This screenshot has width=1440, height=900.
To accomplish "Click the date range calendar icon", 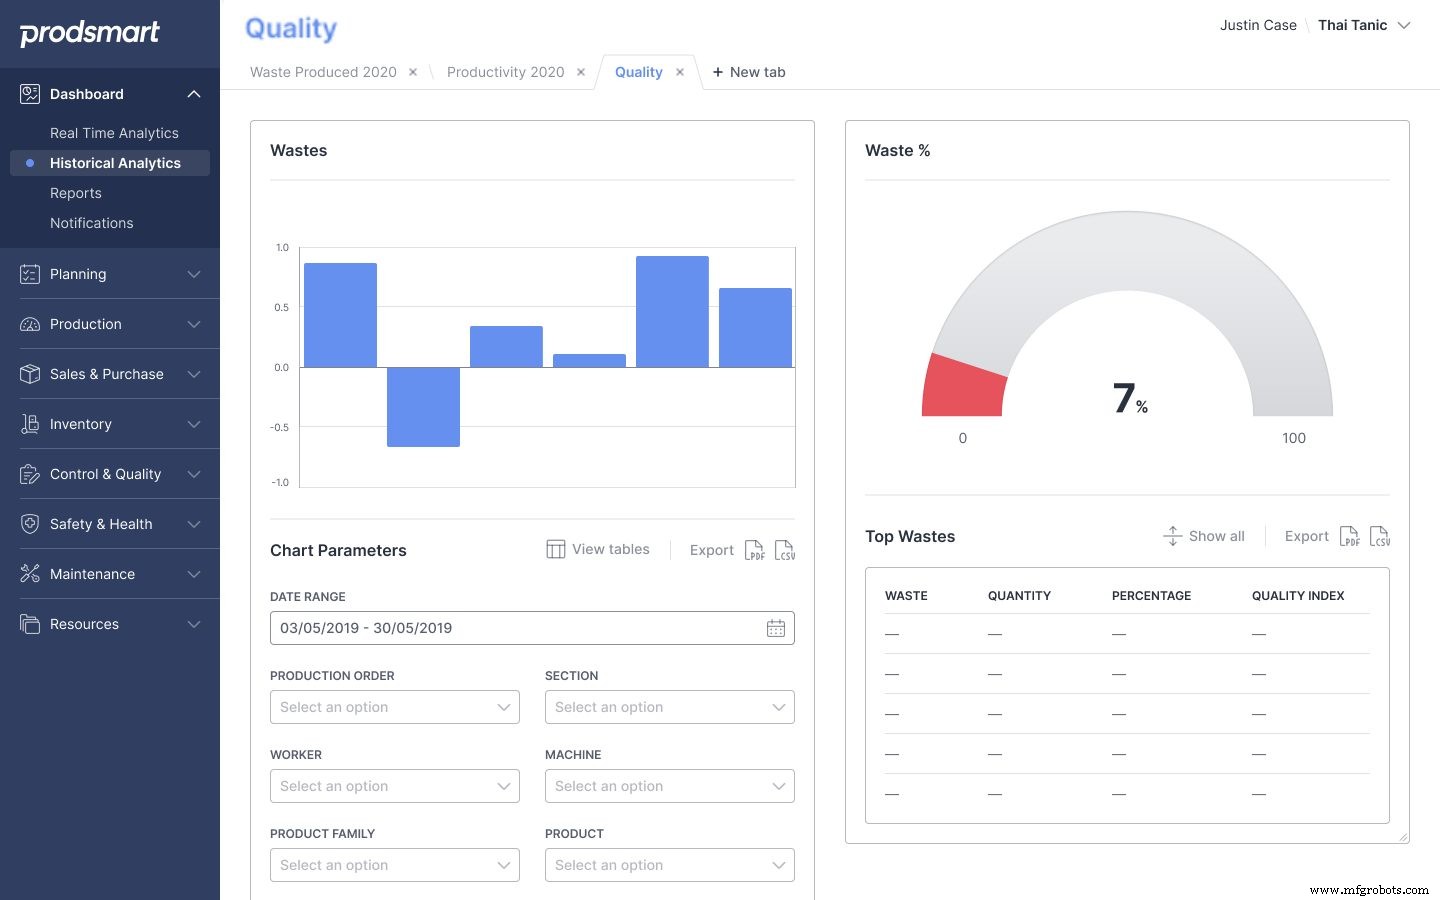I will pyautogui.click(x=776, y=628).
